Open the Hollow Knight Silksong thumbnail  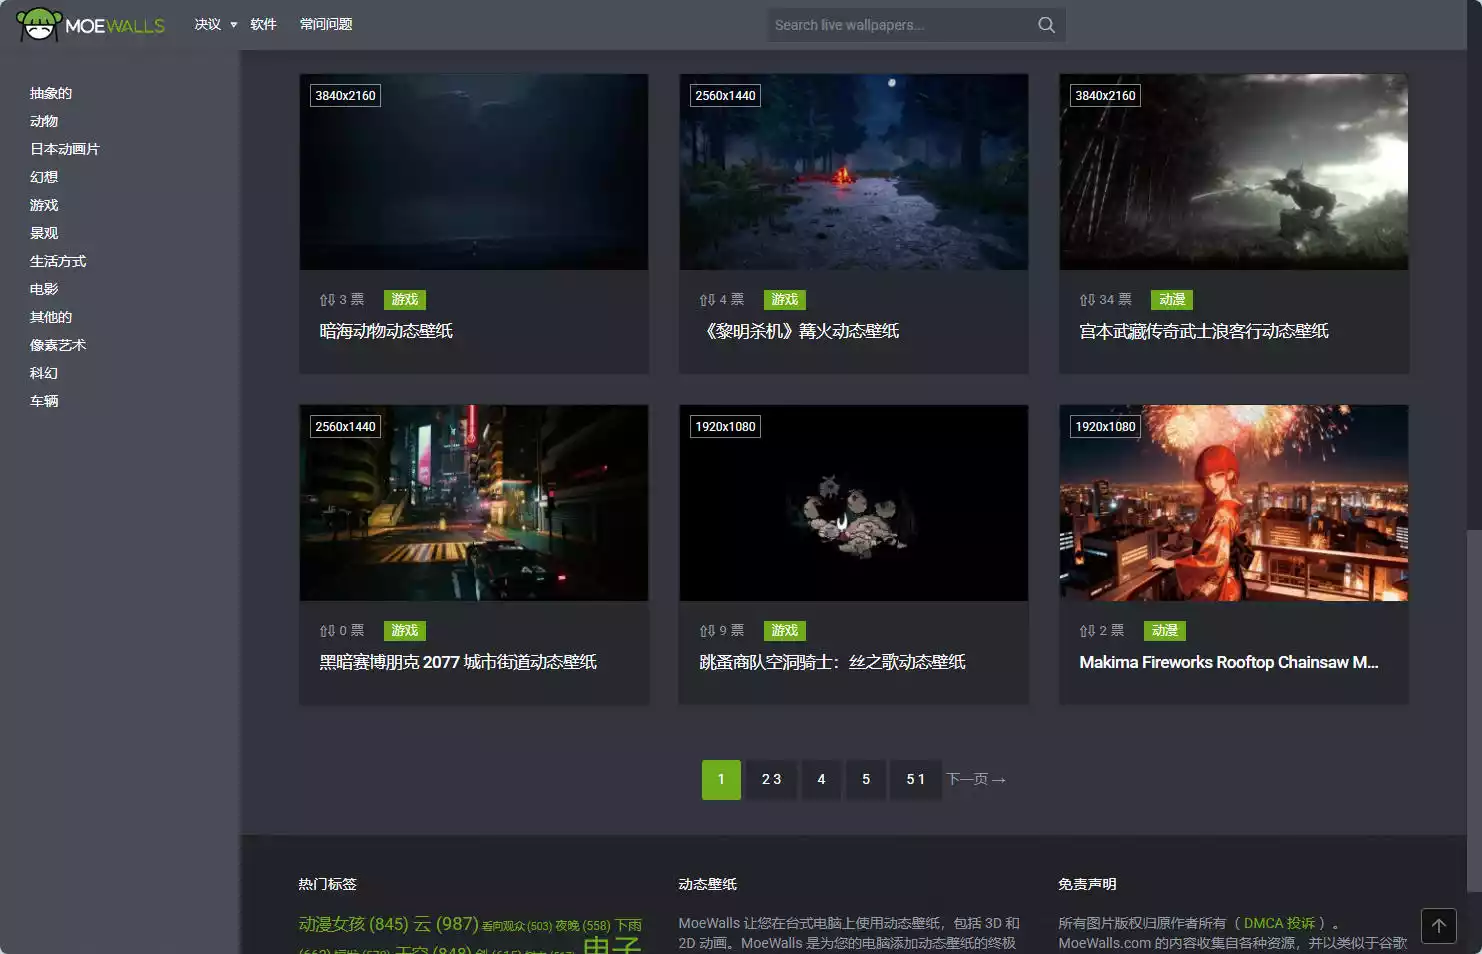pos(854,503)
